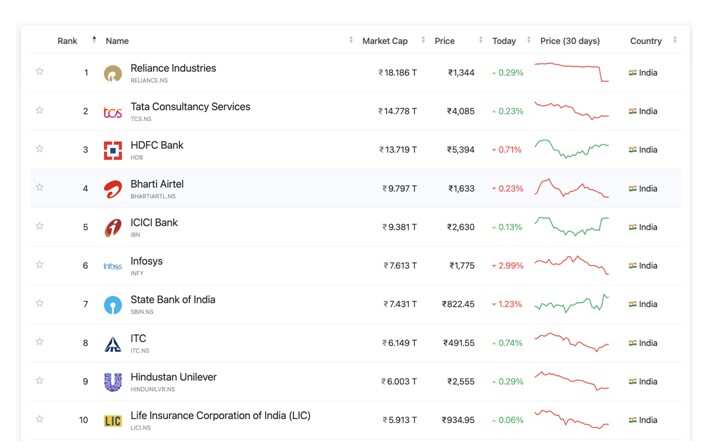Click the TCS logo icon
This screenshot has width=722, height=447.
tap(113, 112)
